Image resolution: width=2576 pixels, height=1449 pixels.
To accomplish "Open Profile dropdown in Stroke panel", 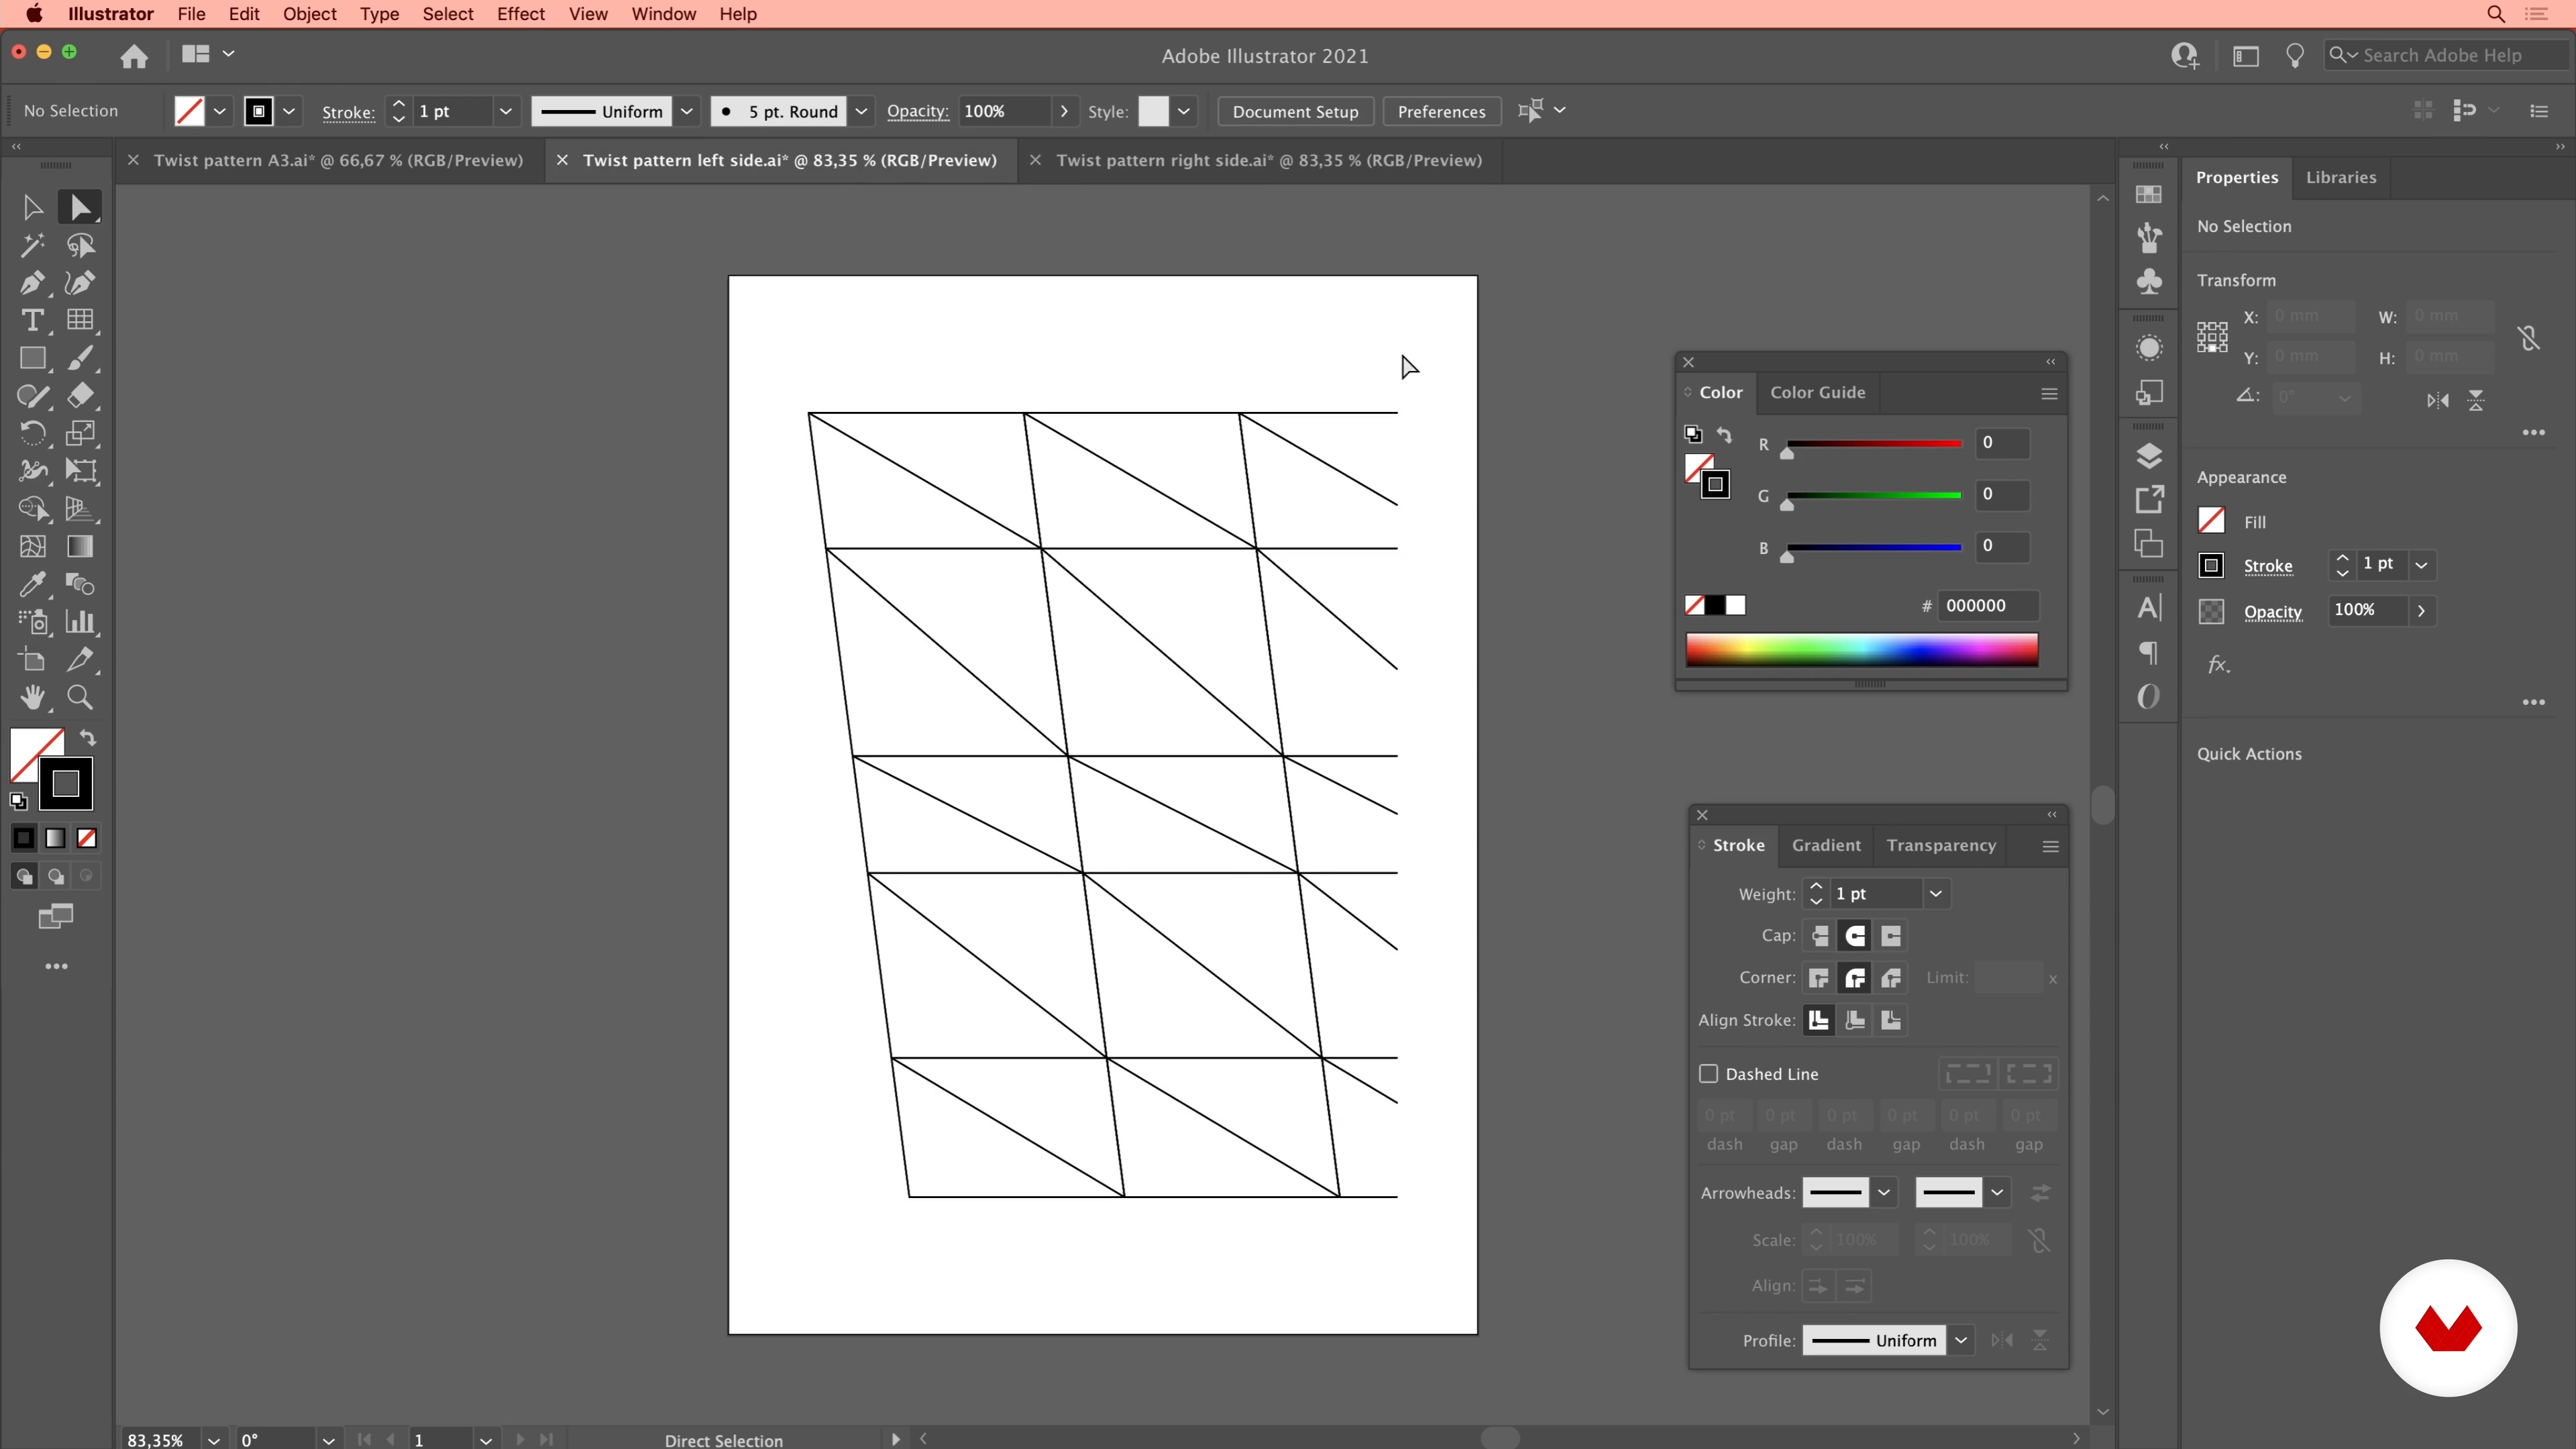I will 1961,1340.
